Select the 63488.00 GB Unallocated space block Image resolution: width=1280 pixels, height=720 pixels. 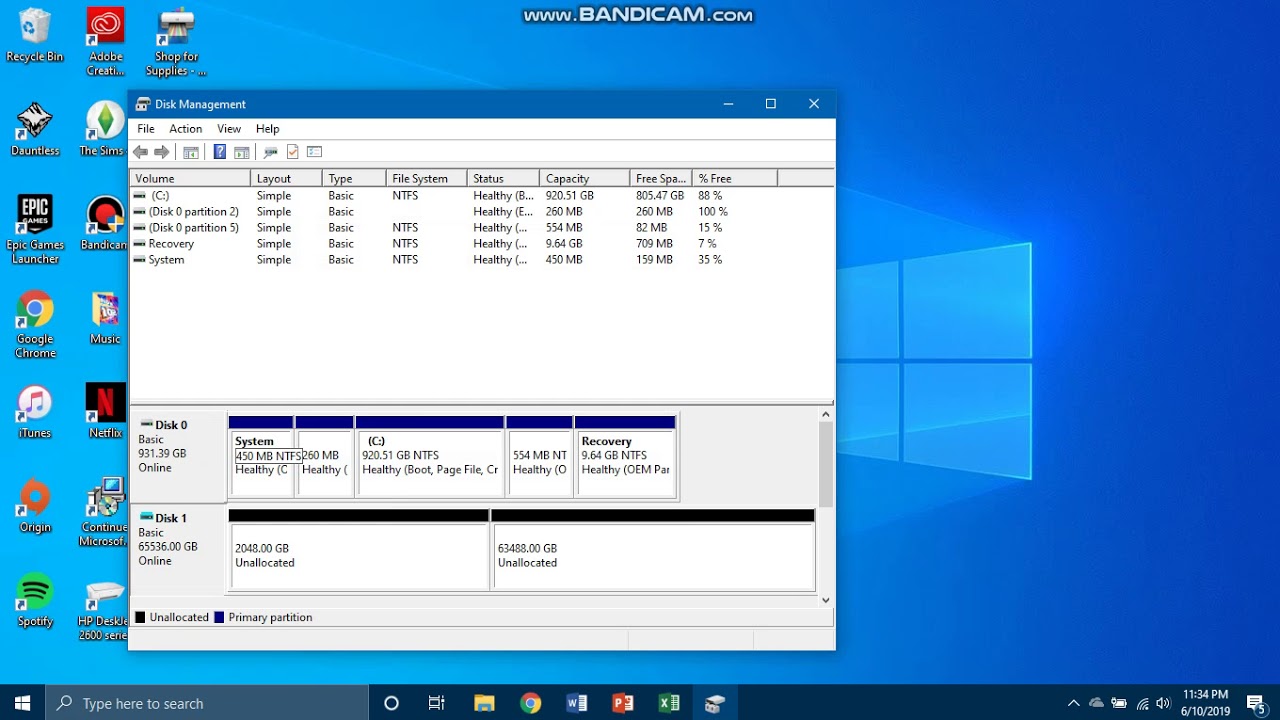click(653, 550)
